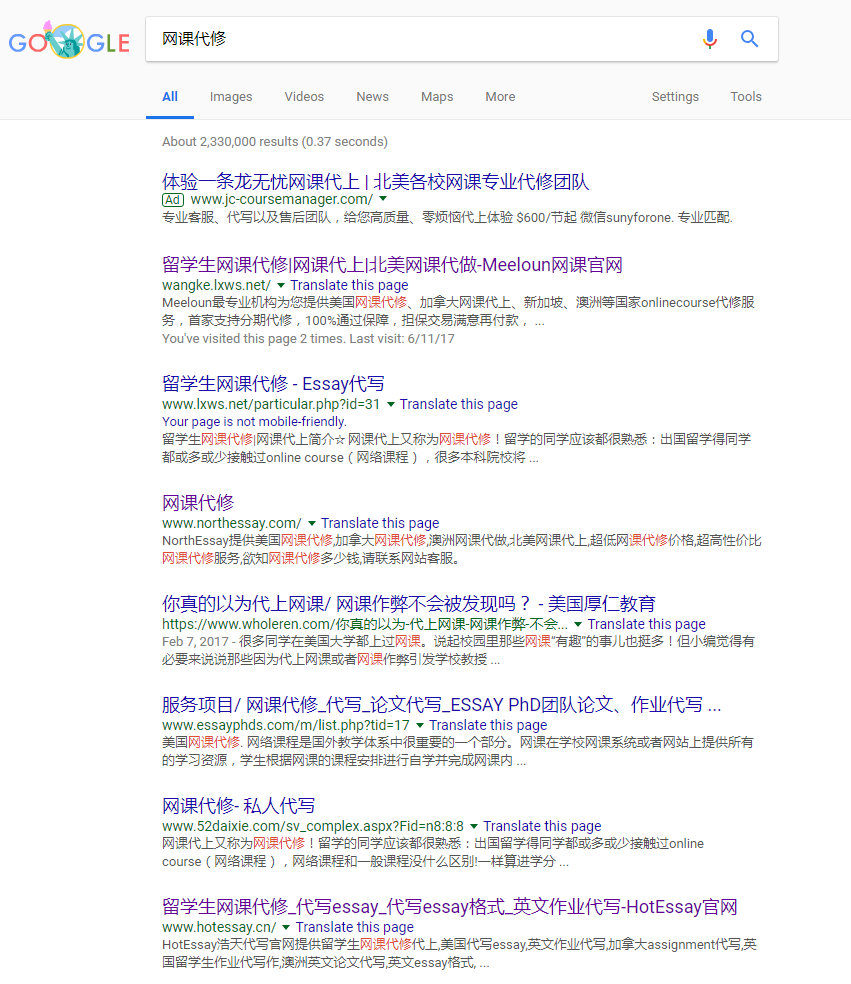This screenshot has height=984, width=851.
Task: Click the www.hotessay.cn/ green URL
Action: click(x=219, y=927)
